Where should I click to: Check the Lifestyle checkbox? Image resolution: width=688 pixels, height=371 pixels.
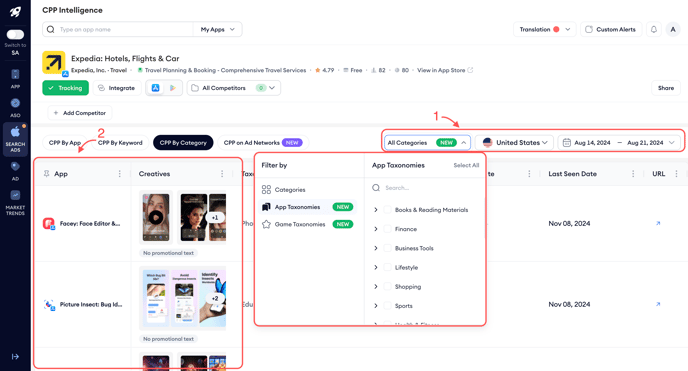pyautogui.click(x=387, y=268)
